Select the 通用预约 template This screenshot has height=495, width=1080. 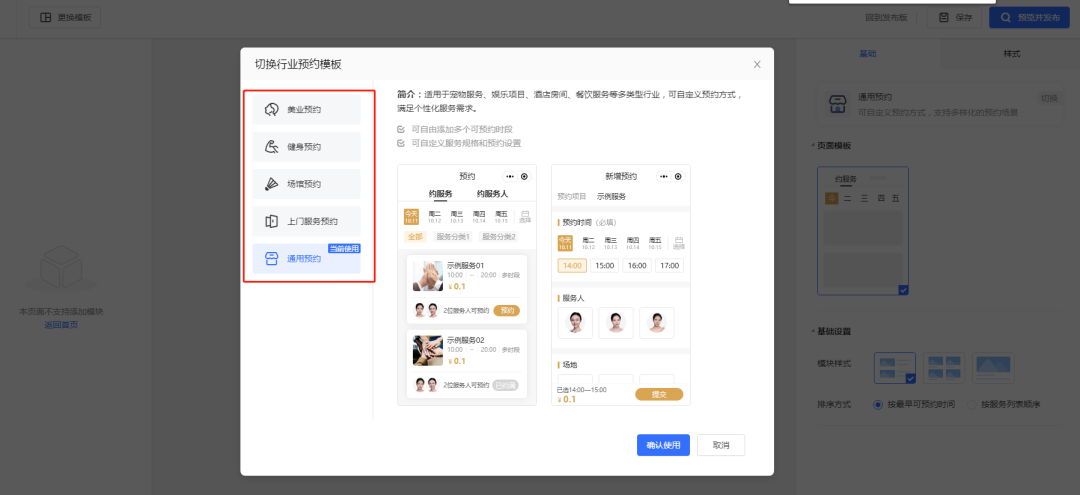tap(306, 258)
